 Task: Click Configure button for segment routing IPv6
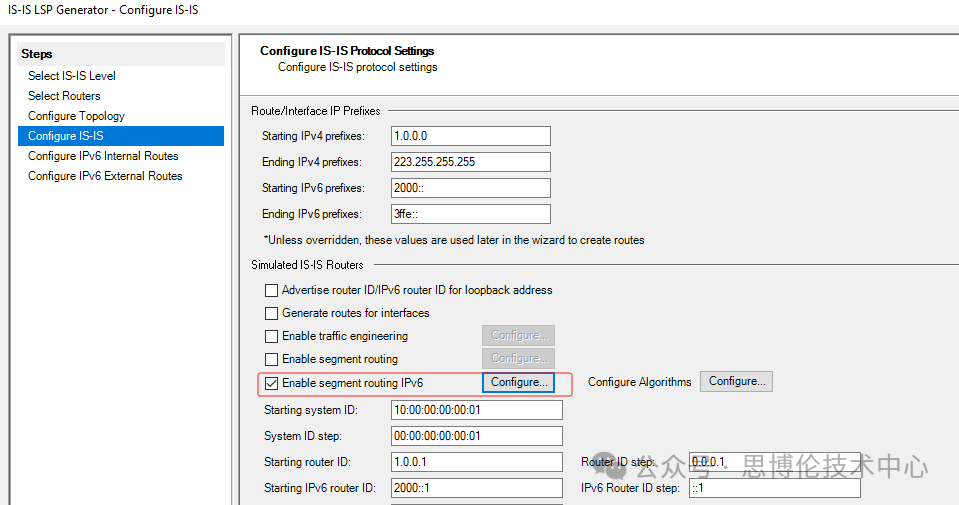tap(519, 382)
